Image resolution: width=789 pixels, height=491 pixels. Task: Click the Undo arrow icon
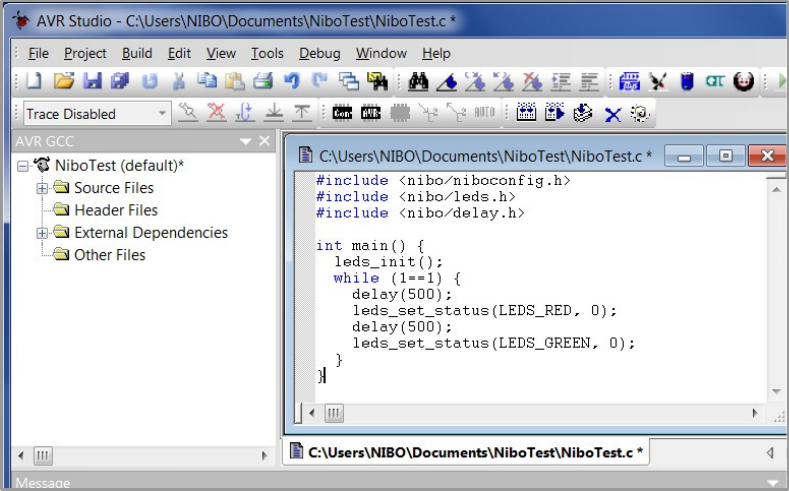(x=292, y=82)
